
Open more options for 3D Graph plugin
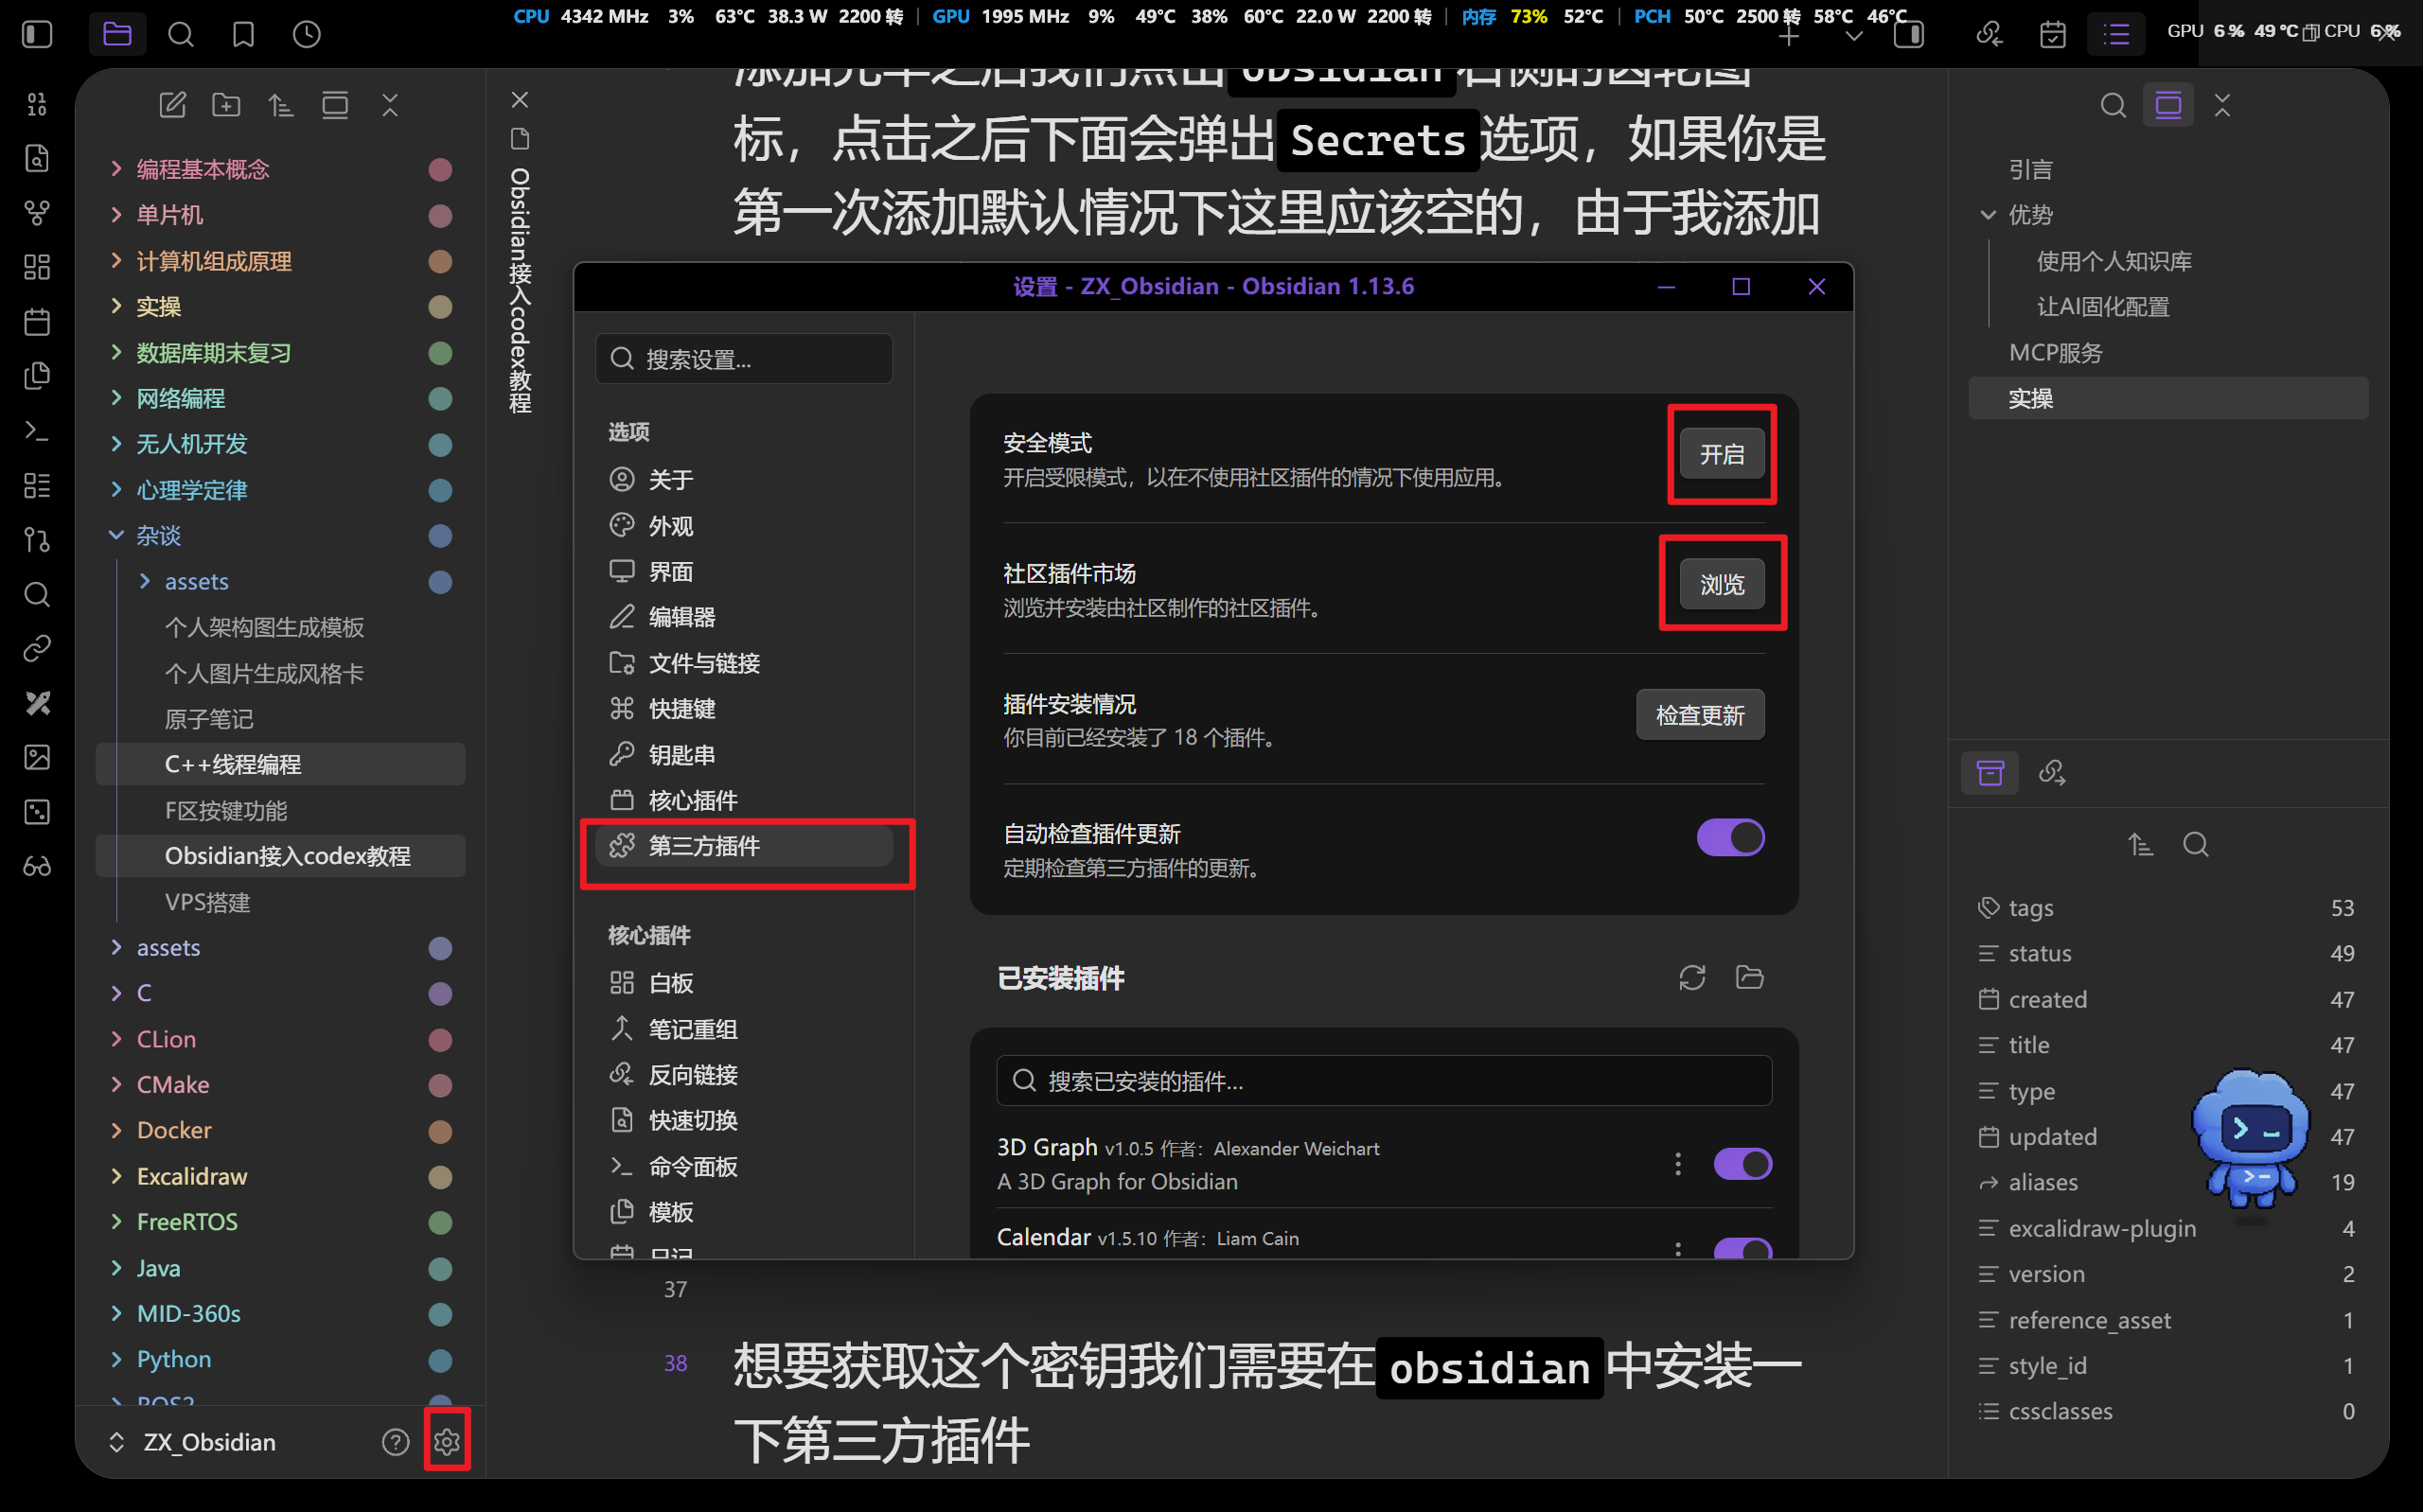1678,1164
